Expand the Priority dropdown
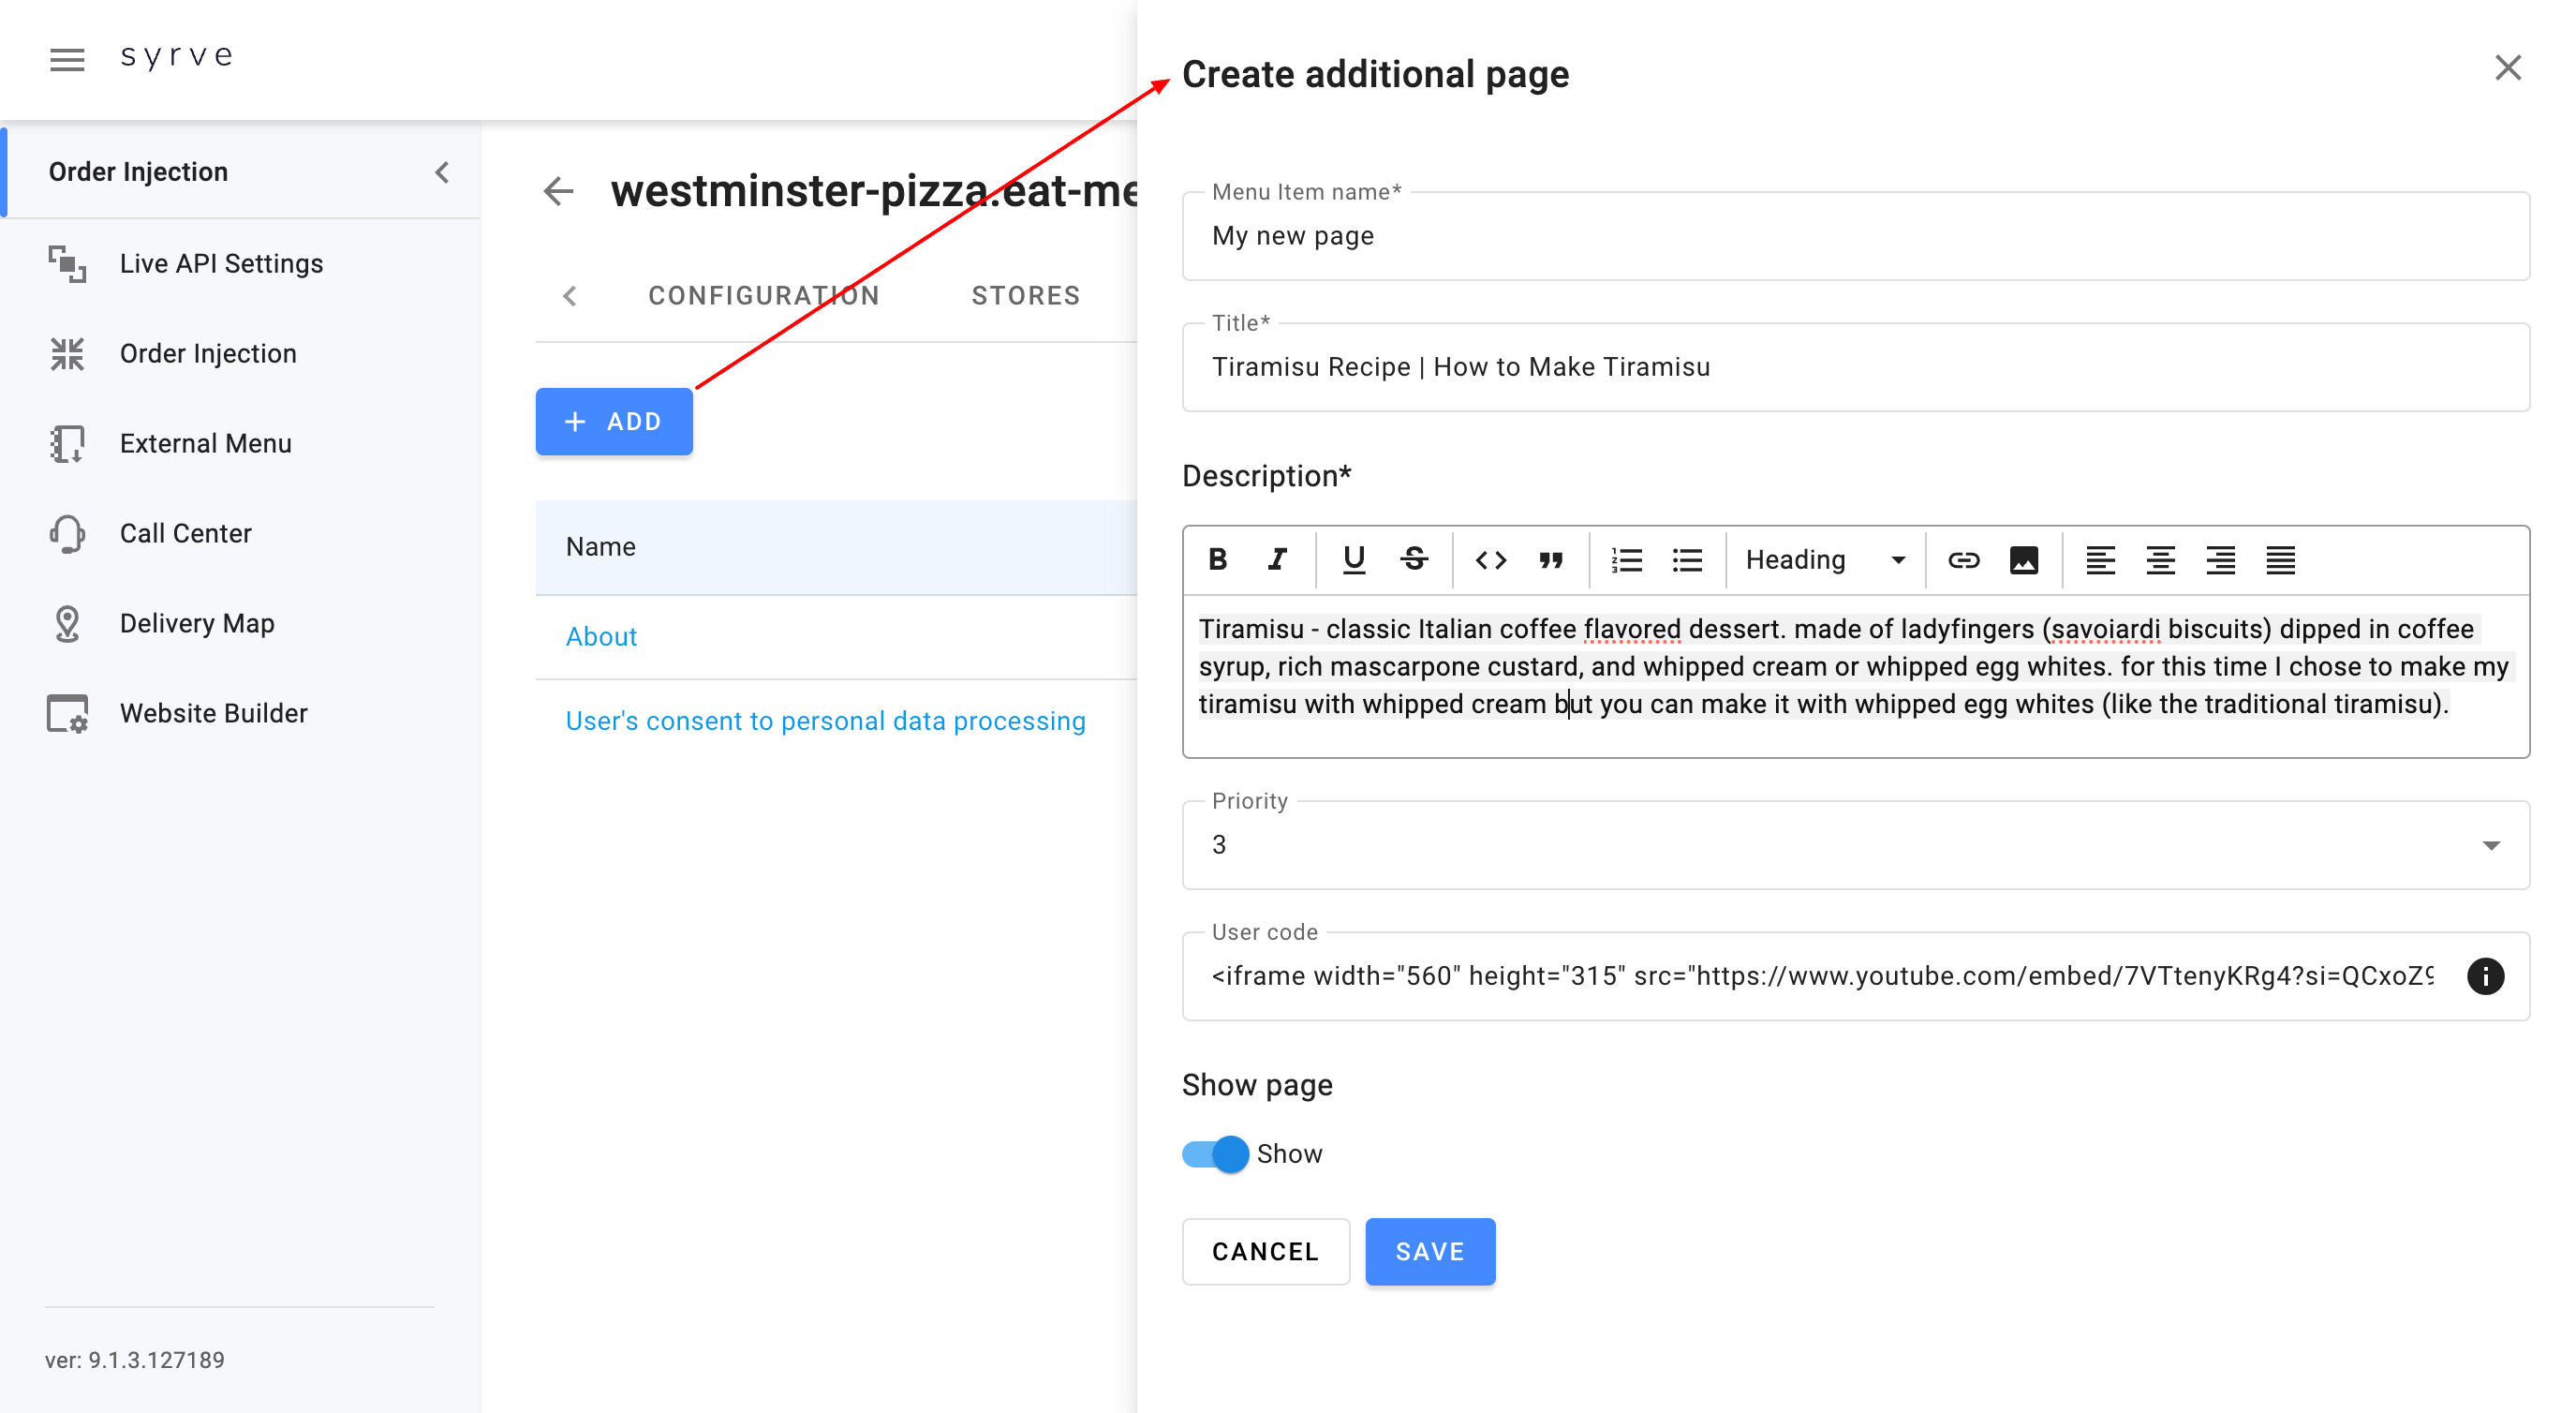 click(2490, 845)
